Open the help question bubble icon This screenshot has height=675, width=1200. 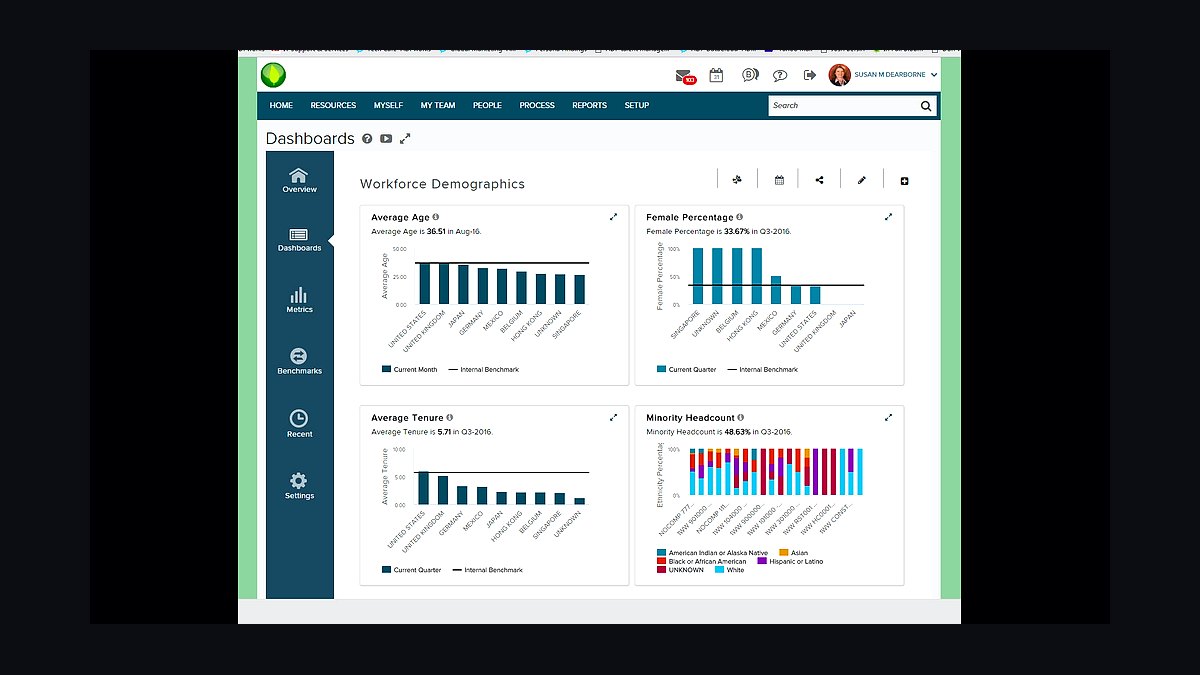tap(780, 75)
